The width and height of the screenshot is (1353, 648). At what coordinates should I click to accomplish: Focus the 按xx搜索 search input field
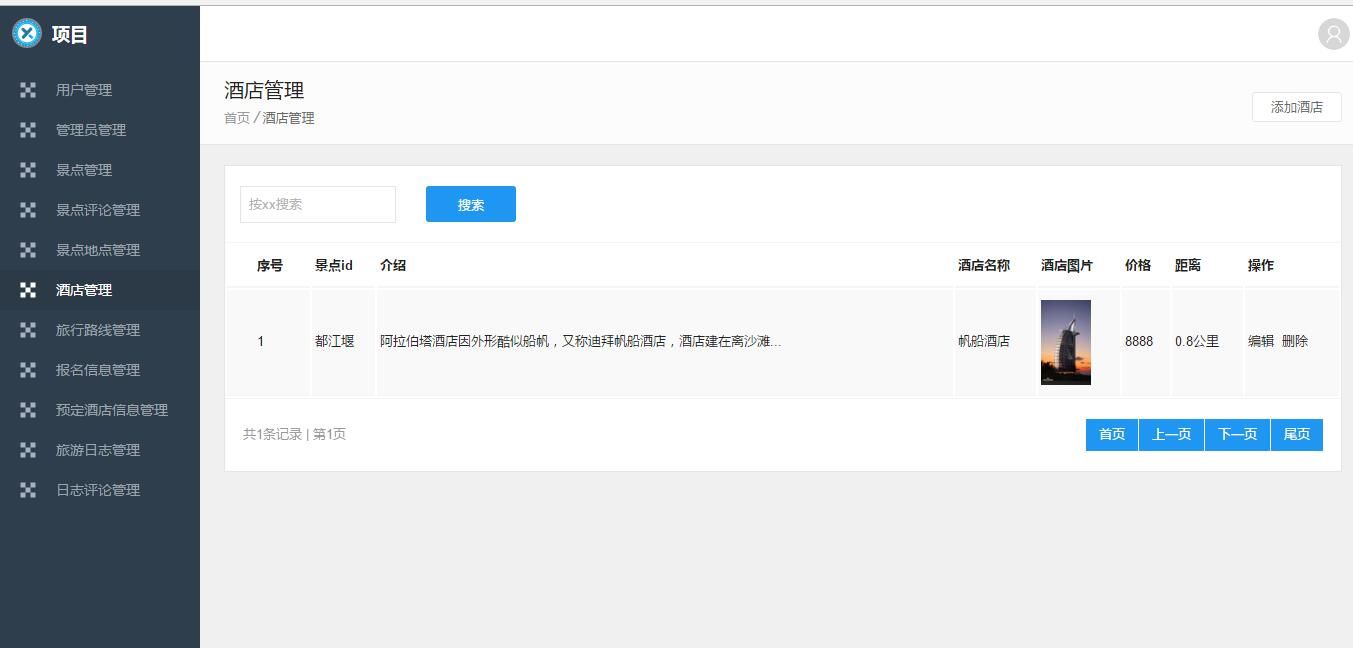click(318, 205)
